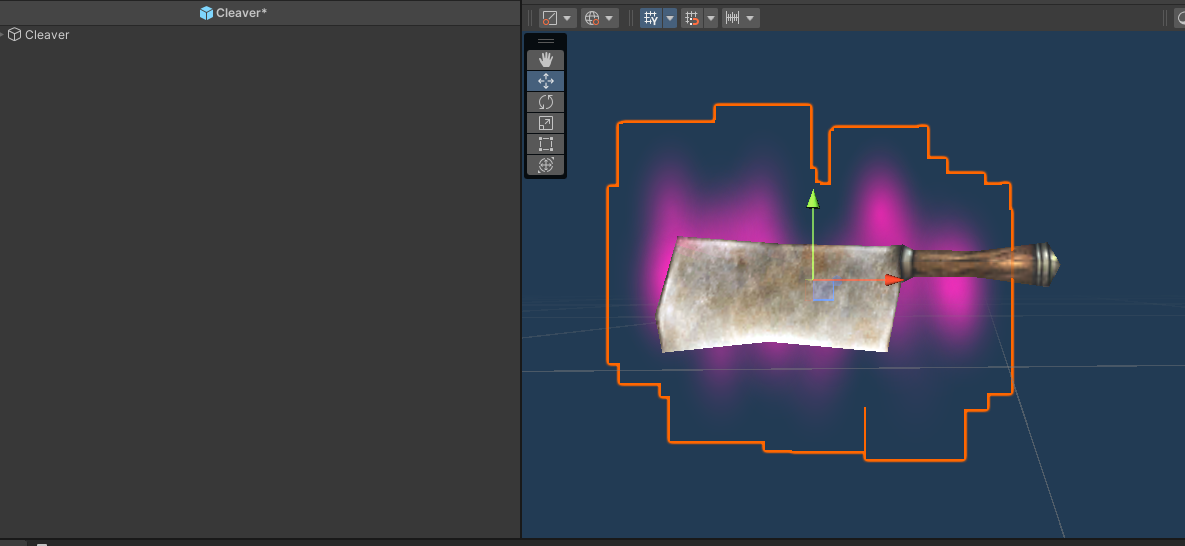Click the blue XY-plane gizmo square
This screenshot has width=1185, height=546.
[823, 290]
